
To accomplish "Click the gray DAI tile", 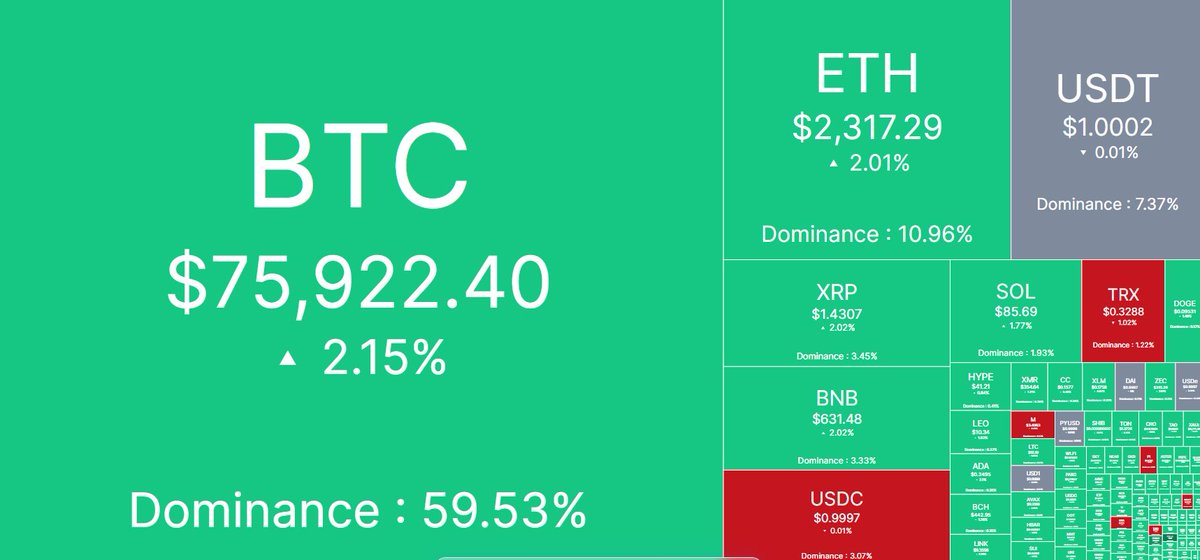I will click(1130, 384).
